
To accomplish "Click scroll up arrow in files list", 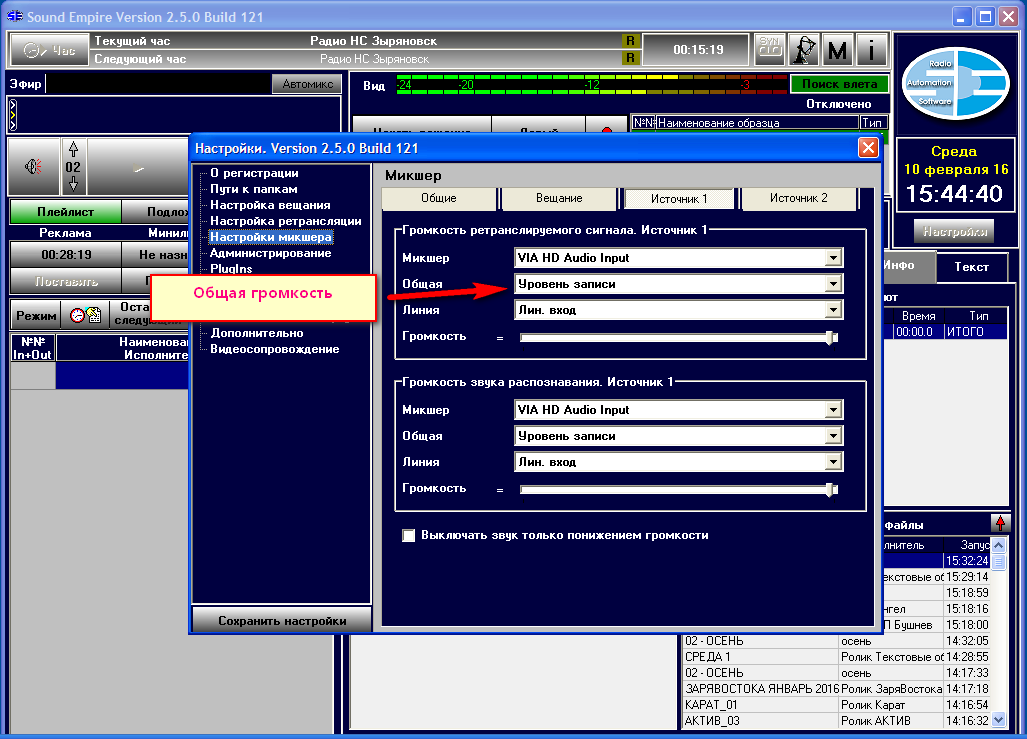I will tap(998, 545).
